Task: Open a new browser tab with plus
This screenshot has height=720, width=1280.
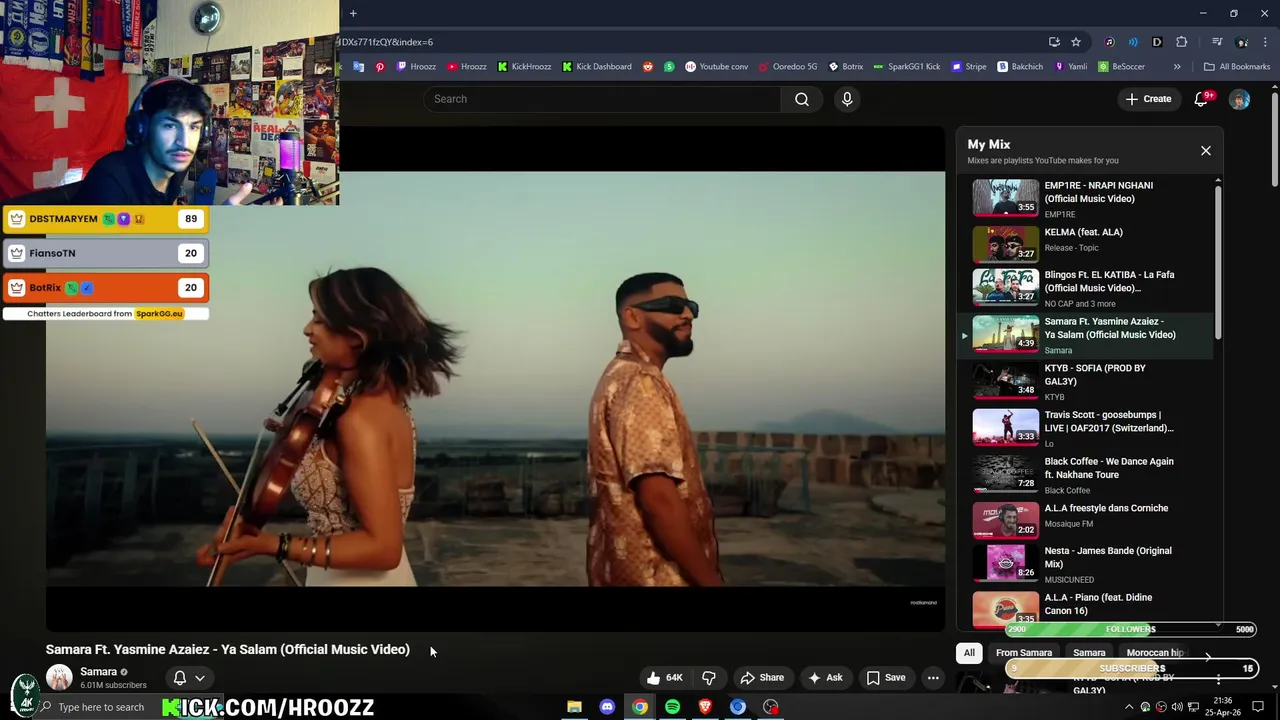Action: tap(353, 13)
